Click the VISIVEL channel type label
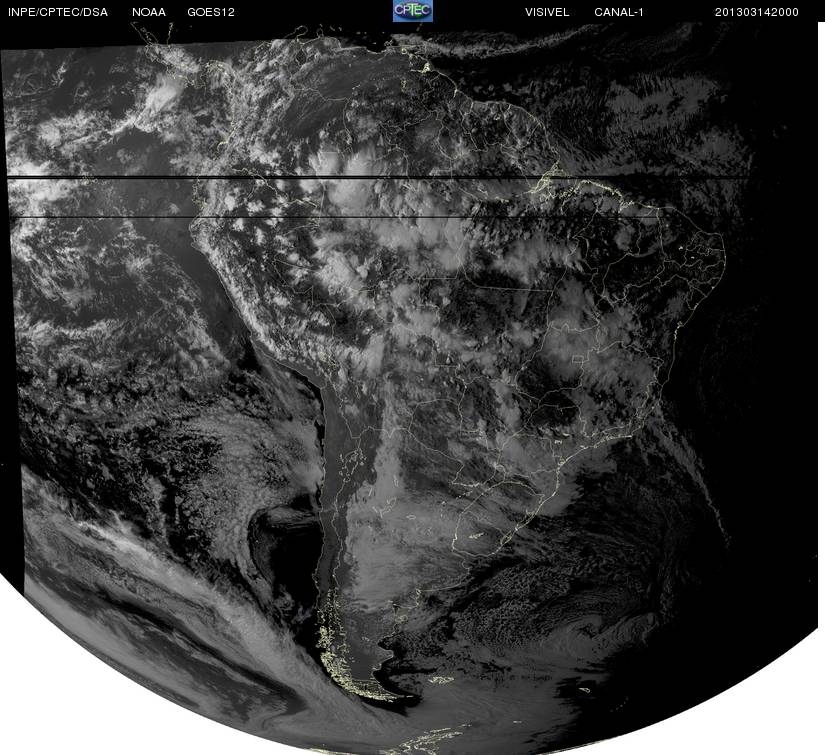The width and height of the screenshot is (825, 755). coord(547,12)
